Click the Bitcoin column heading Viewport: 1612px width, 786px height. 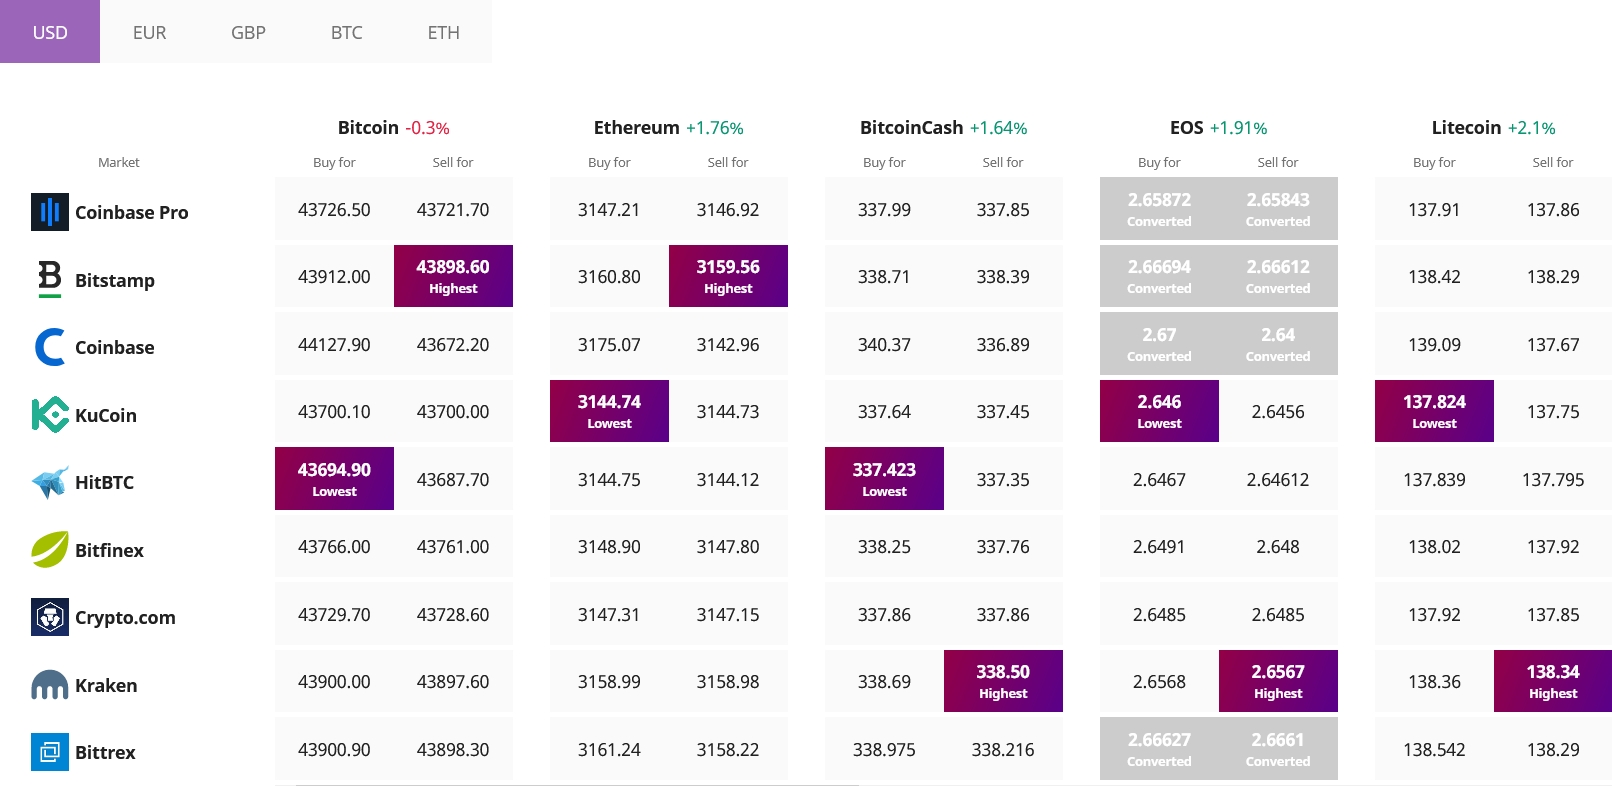pyautogui.click(x=368, y=127)
